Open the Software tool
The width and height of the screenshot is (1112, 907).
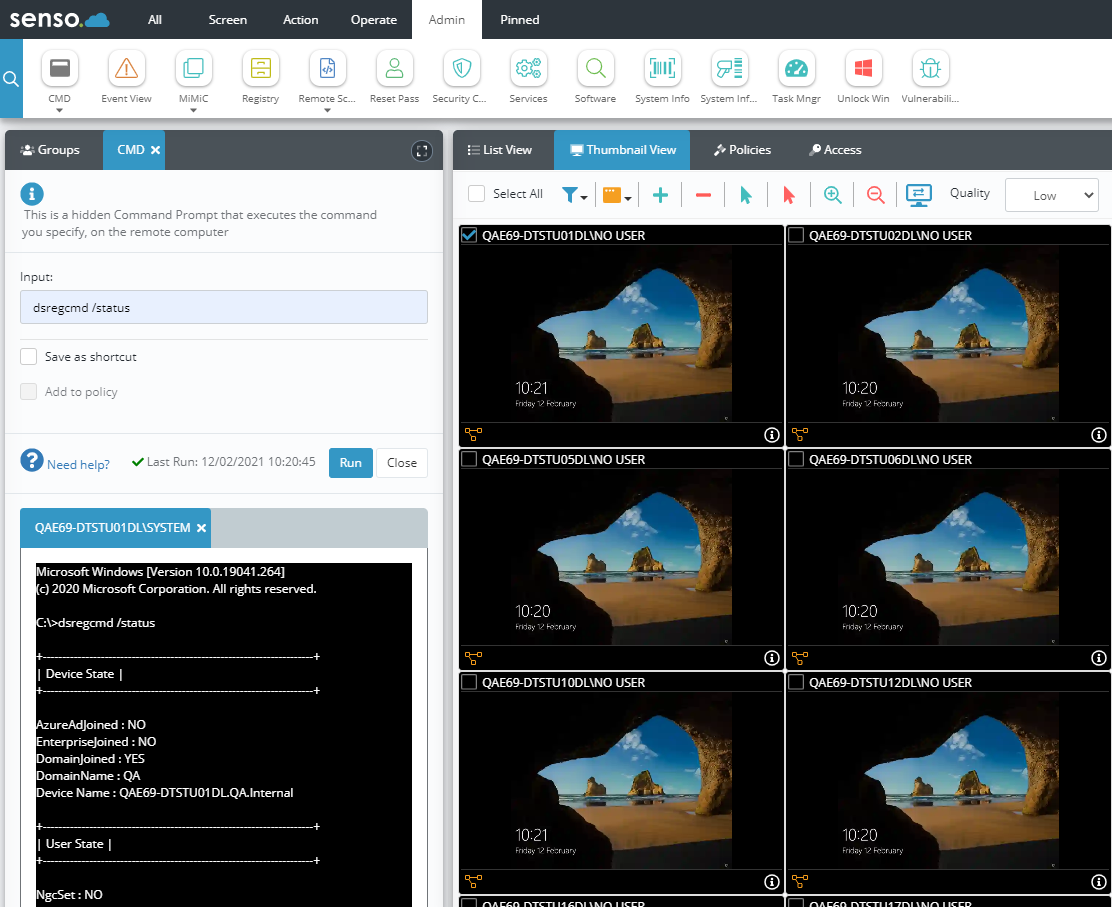point(595,69)
